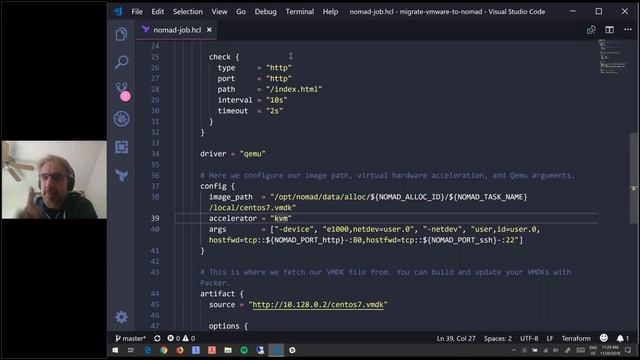Click the feedback smiley icon
Image resolution: width=640 pixels, height=360 pixels.
604,338
